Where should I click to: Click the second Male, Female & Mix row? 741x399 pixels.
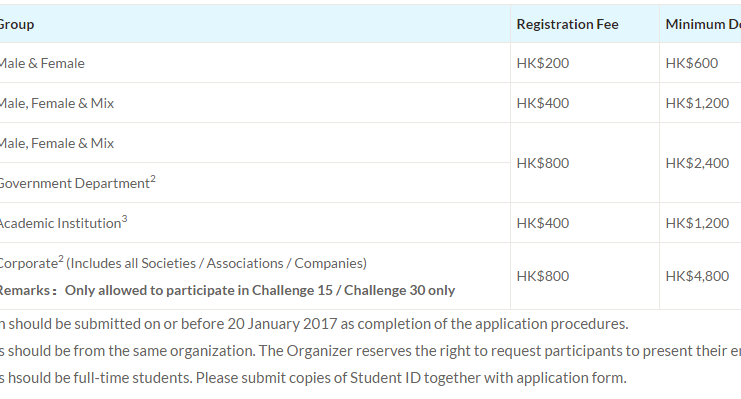tap(255, 143)
